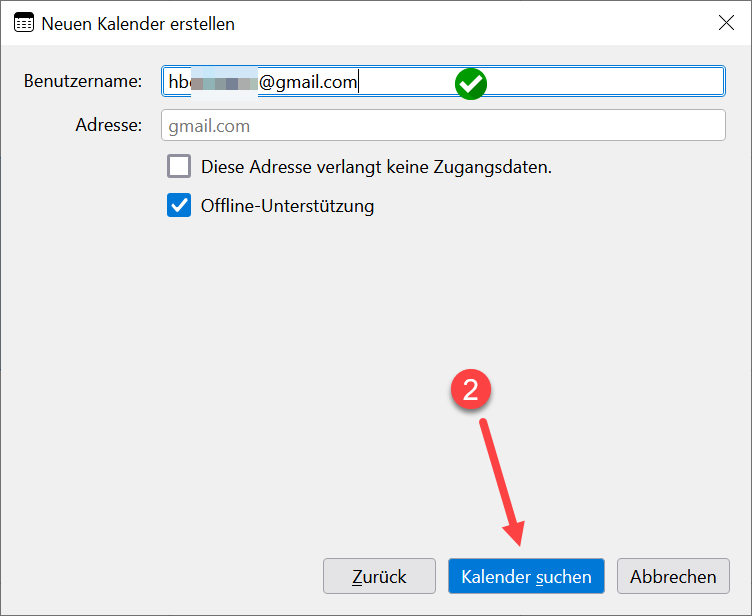Uncheck the Offline-Unterstützung checkbox
The image size is (752, 616).
click(x=179, y=206)
